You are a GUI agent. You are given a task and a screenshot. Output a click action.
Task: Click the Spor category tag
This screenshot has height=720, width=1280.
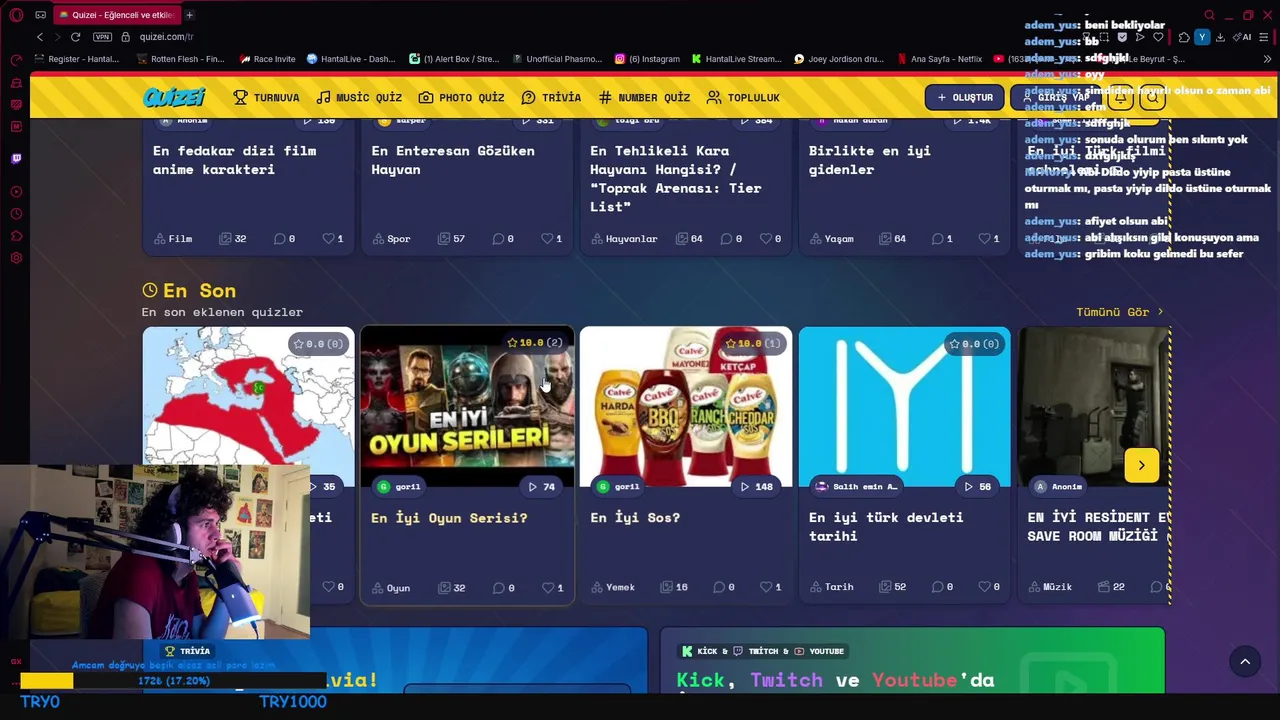pyautogui.click(x=391, y=239)
